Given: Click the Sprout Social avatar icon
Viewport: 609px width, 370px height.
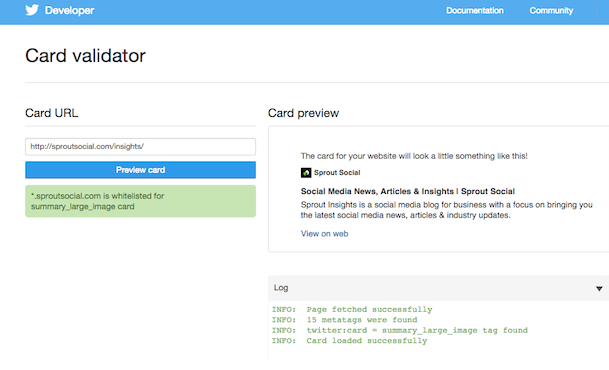Looking at the screenshot, I should point(306,173).
